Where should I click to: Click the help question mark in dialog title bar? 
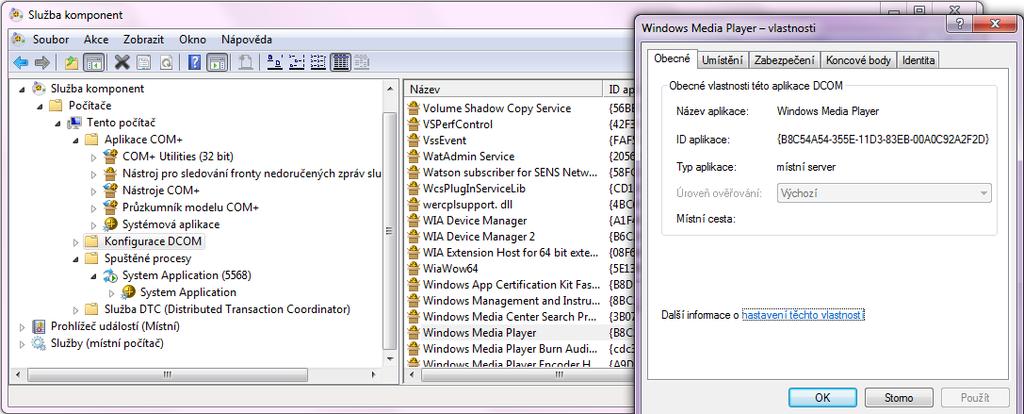click(959, 24)
